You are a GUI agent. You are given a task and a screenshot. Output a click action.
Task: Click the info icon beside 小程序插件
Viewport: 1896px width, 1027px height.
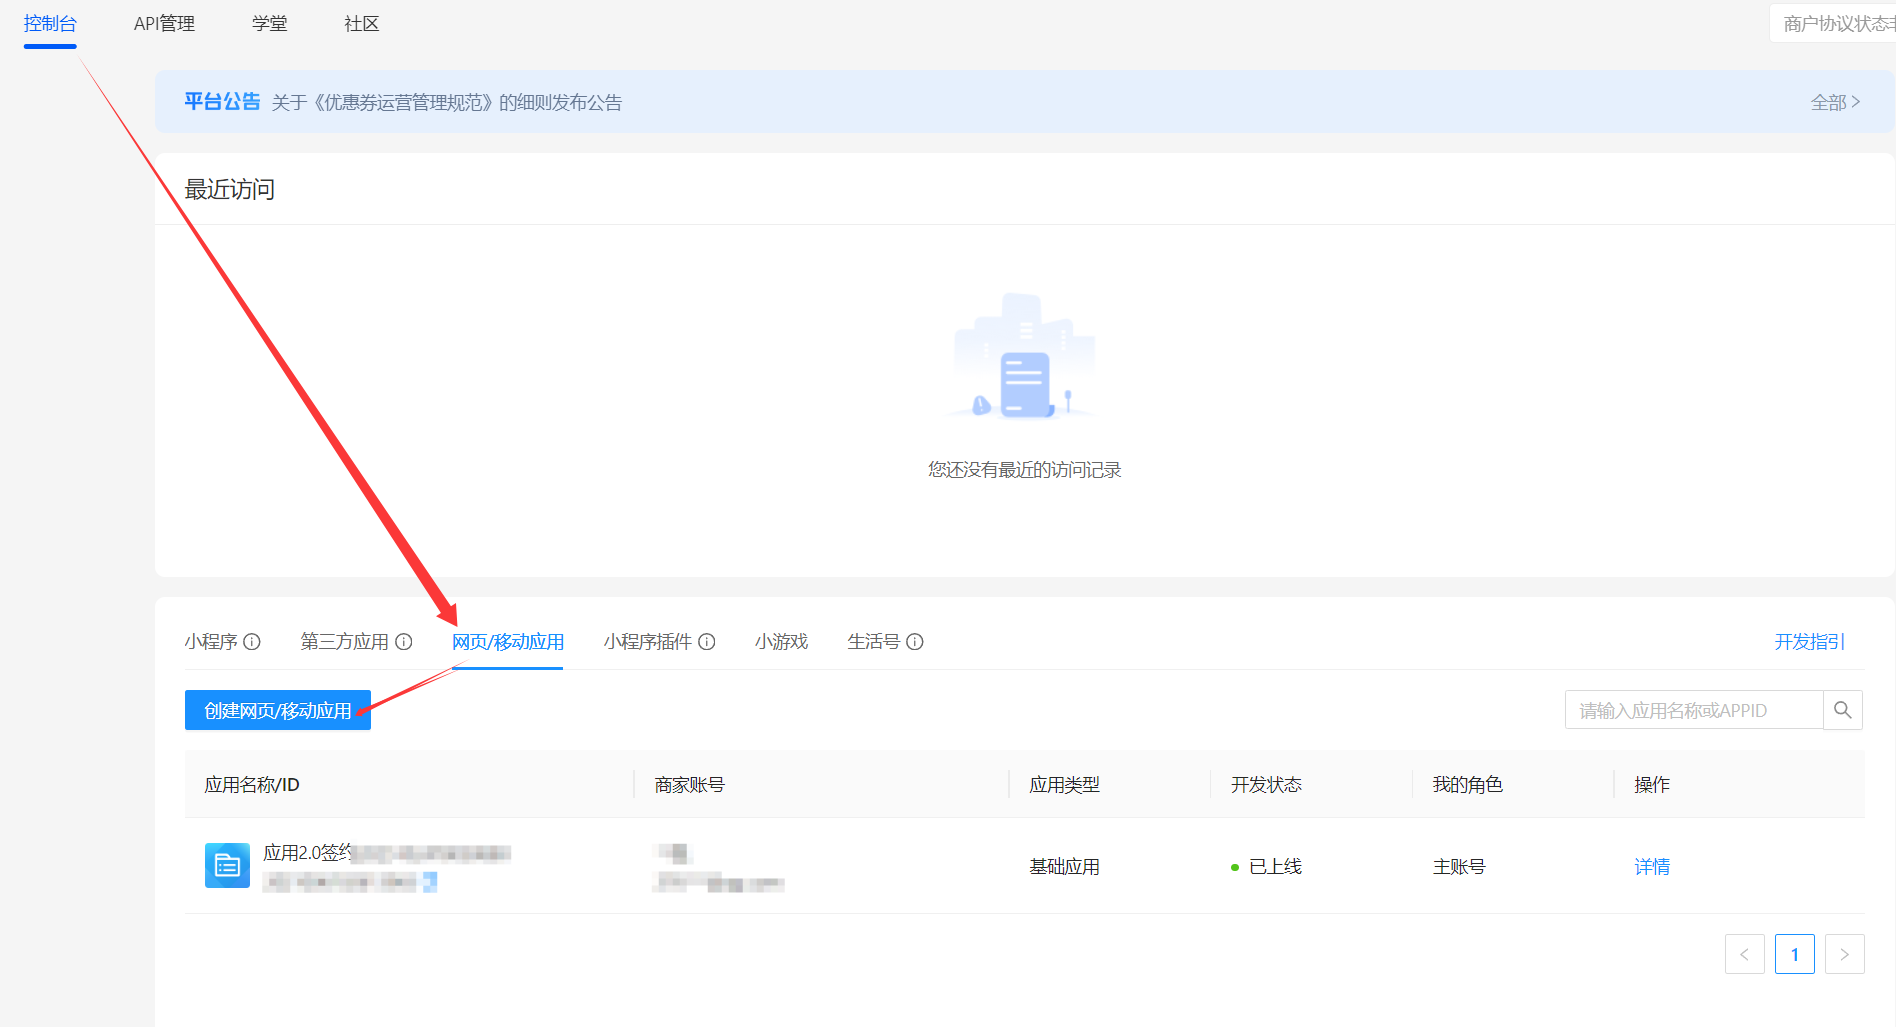click(x=709, y=642)
